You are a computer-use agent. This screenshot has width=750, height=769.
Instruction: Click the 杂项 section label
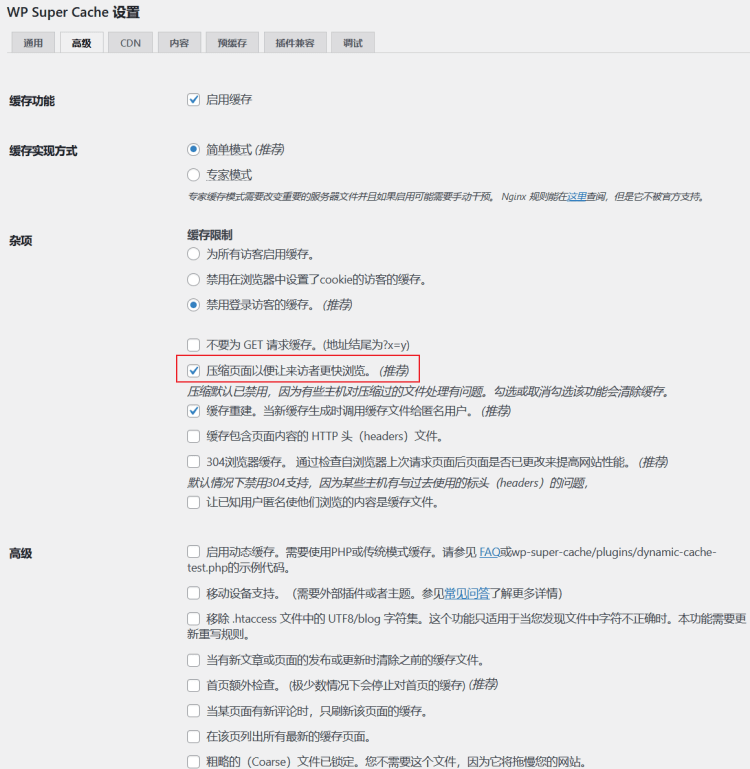tap(21, 241)
